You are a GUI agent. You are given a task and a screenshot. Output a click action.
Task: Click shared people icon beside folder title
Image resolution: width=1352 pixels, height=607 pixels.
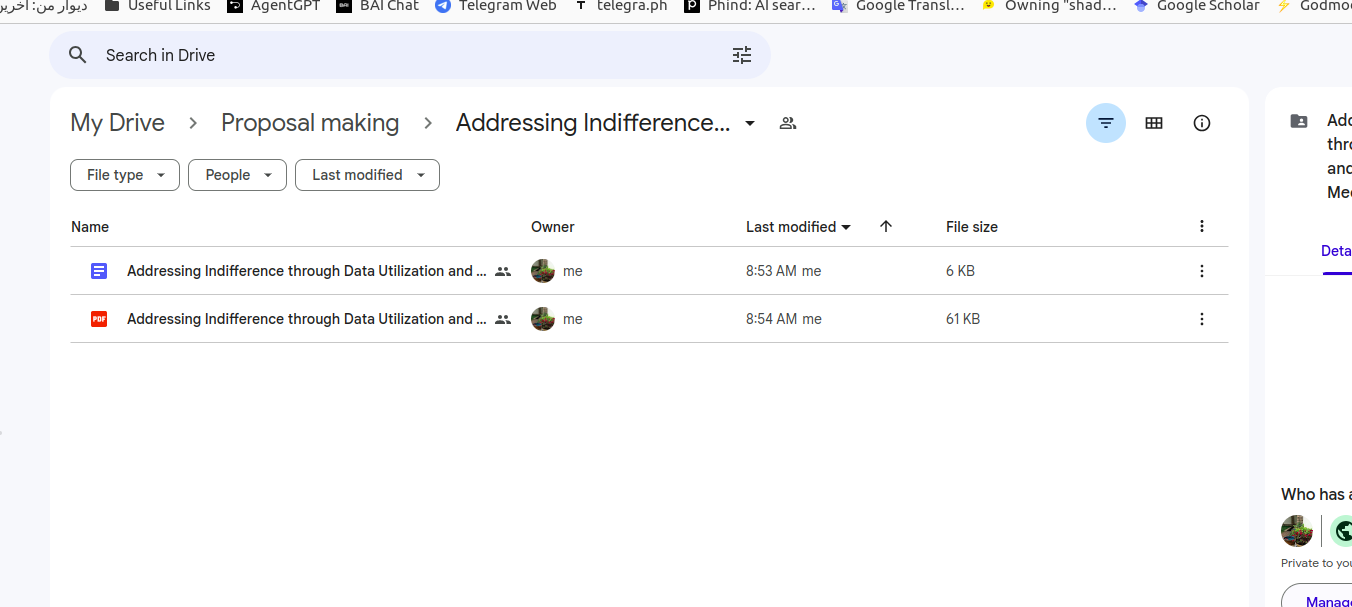788,123
